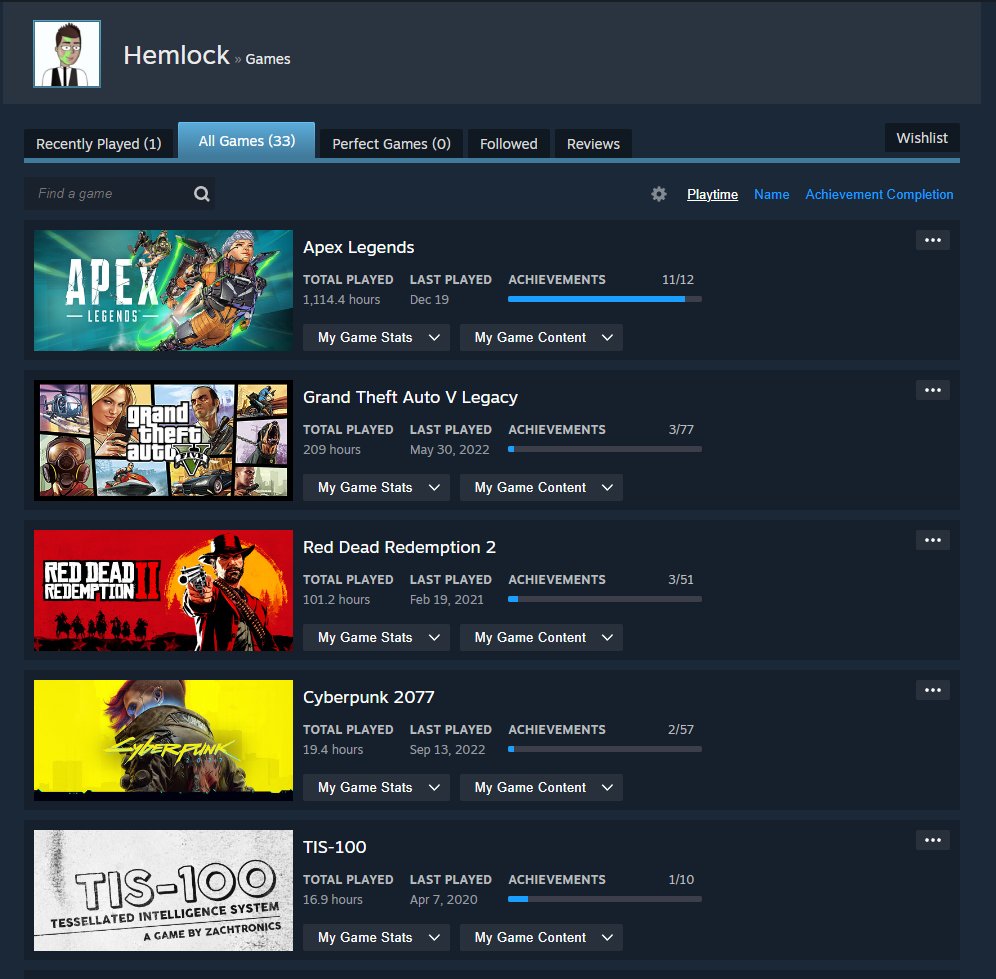Click the 209 hours playtime value
996x979 pixels.
tap(332, 449)
